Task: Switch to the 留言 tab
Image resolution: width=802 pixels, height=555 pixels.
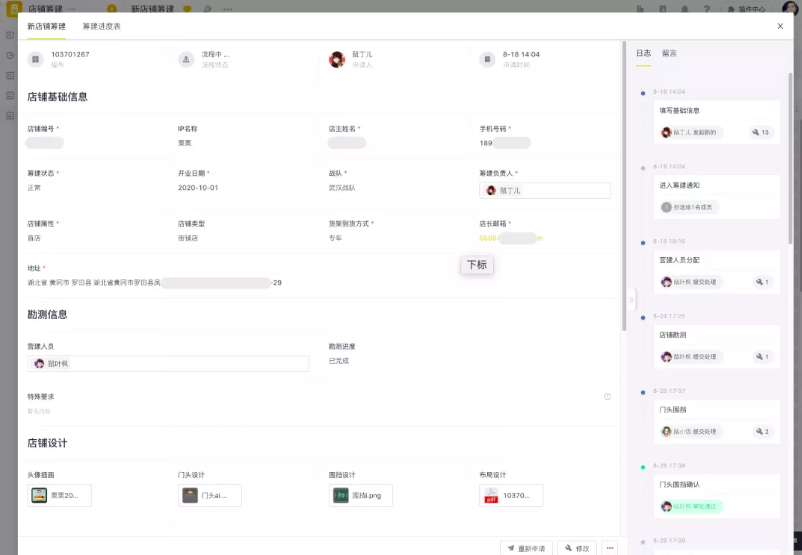Action: point(669,53)
